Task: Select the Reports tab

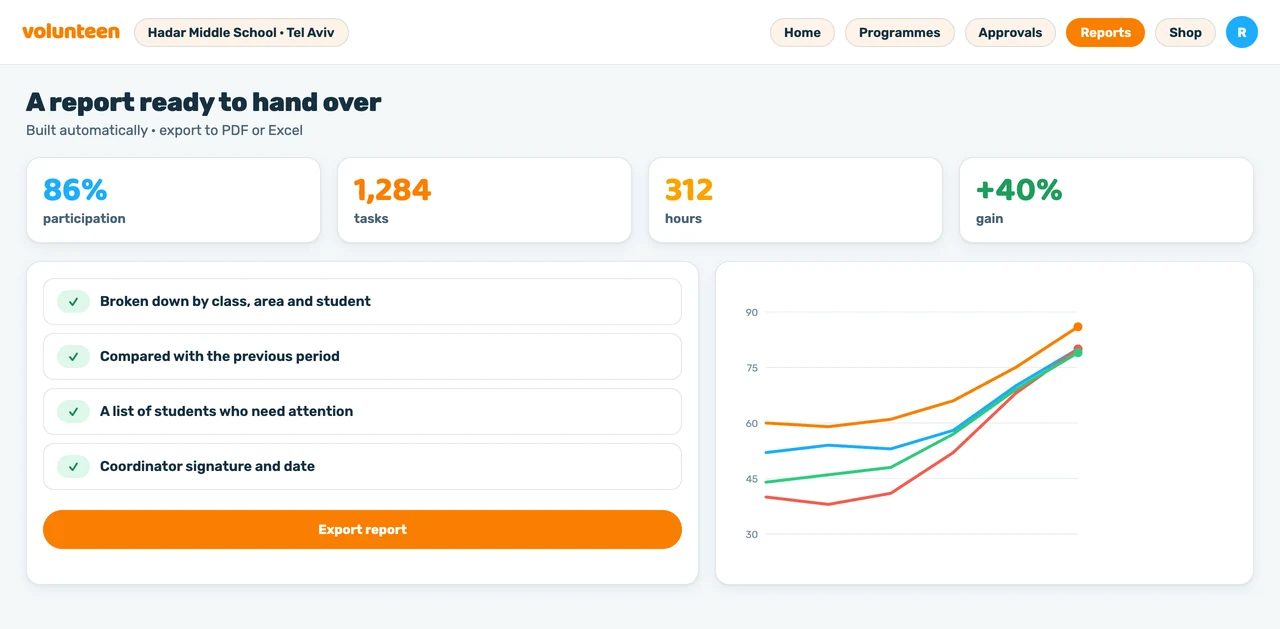Action: click(x=1105, y=32)
